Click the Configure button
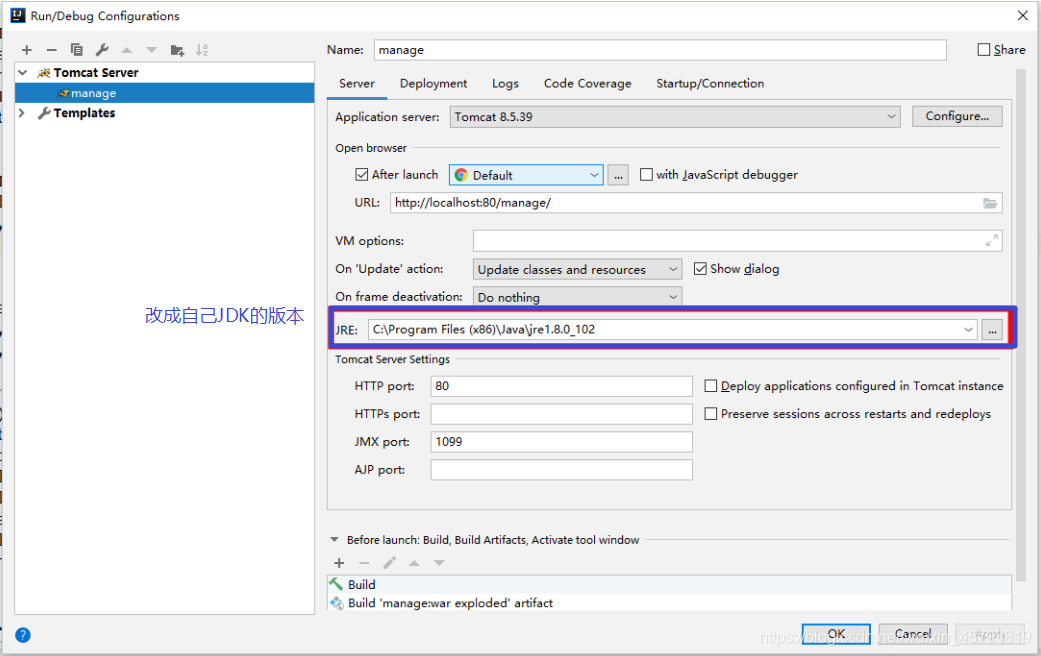Screen dimensions: 1041x656 (x=956, y=116)
